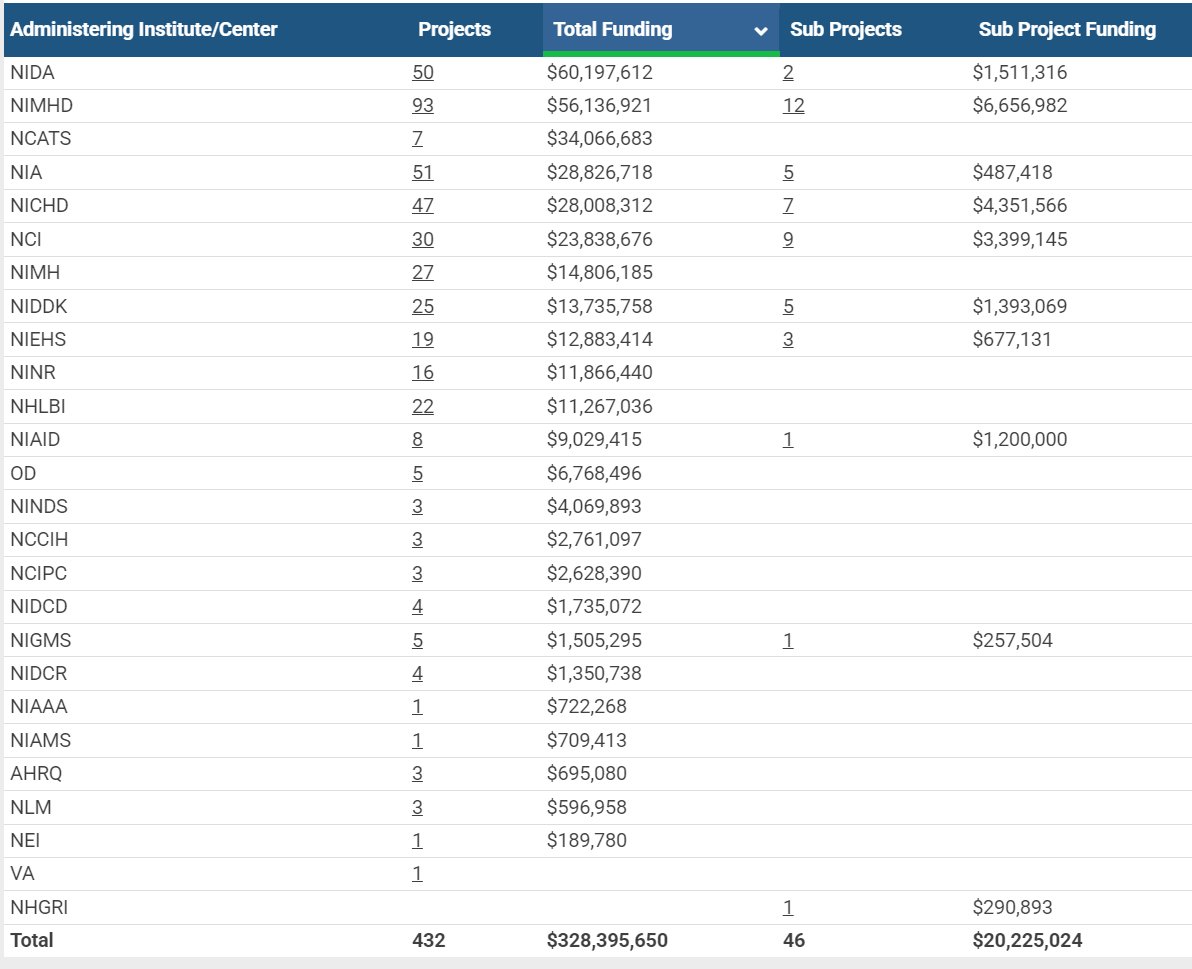
Task: Open NHLBI's 22 projects link
Action: point(423,407)
